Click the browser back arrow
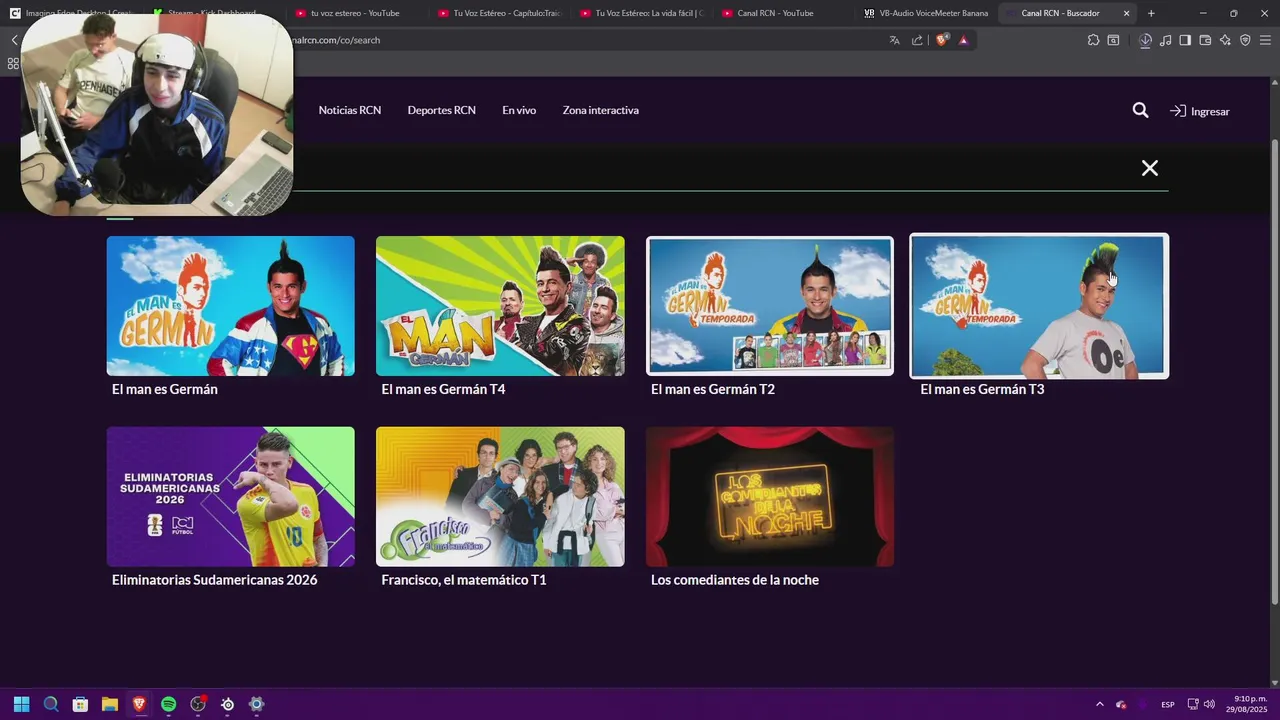This screenshot has height=720, width=1280. tap(14, 40)
